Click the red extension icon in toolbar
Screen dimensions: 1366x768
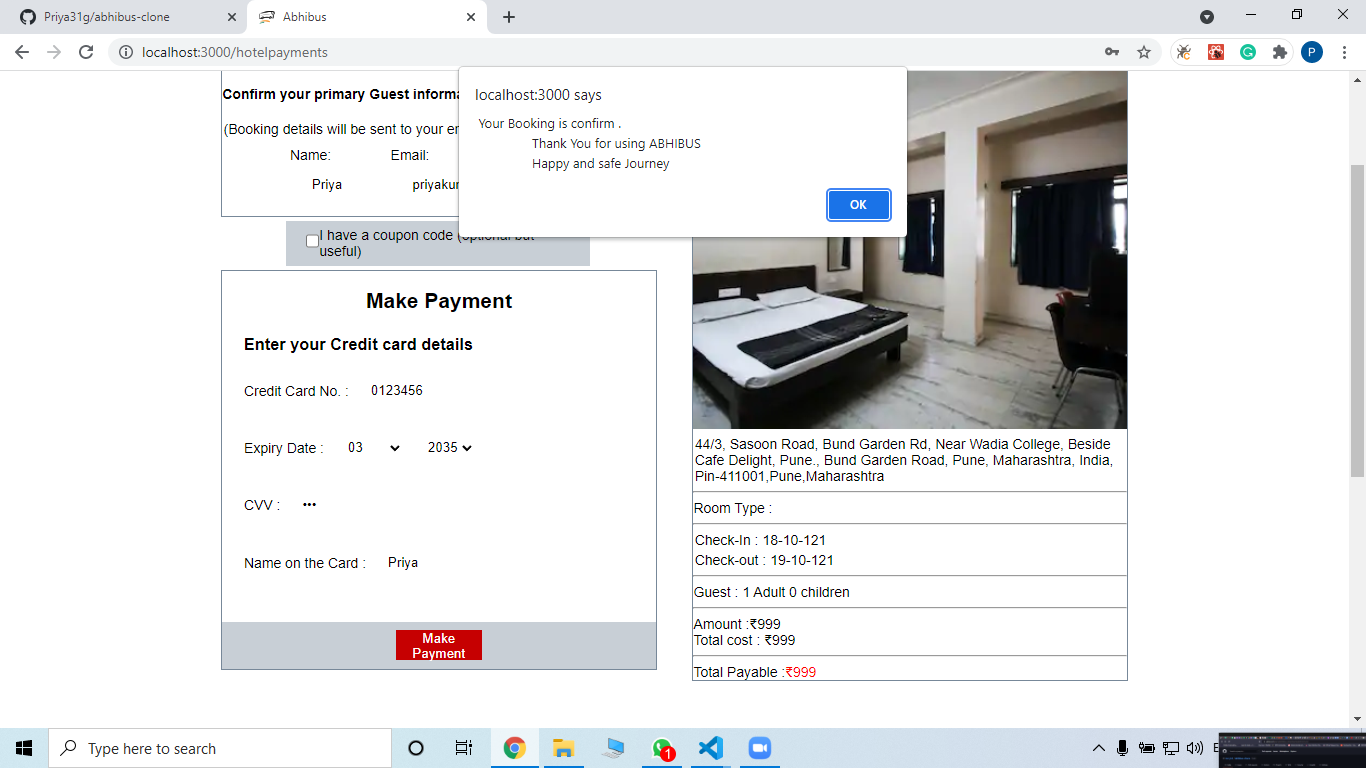coord(1216,52)
